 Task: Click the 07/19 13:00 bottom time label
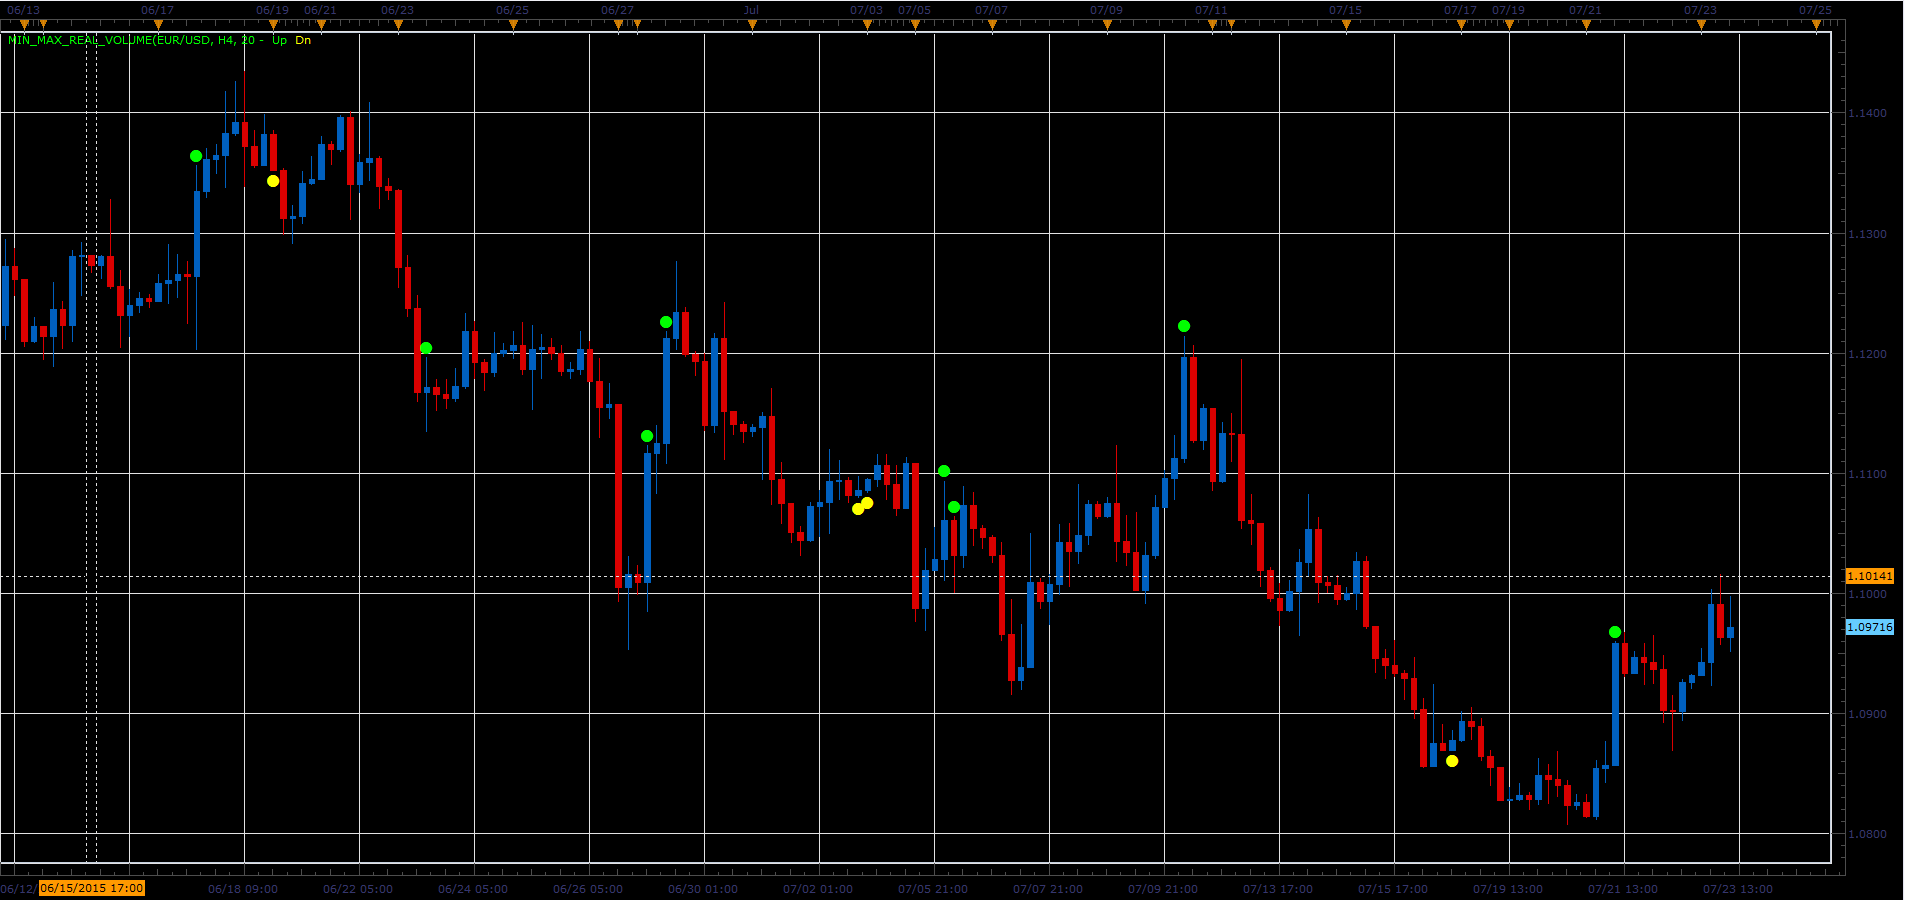pos(1508,889)
